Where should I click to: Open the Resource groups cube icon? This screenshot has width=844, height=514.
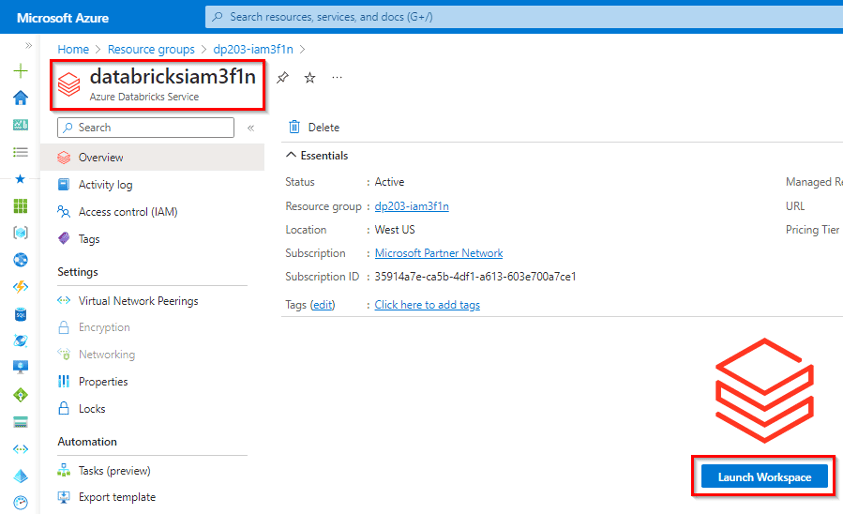point(20,233)
